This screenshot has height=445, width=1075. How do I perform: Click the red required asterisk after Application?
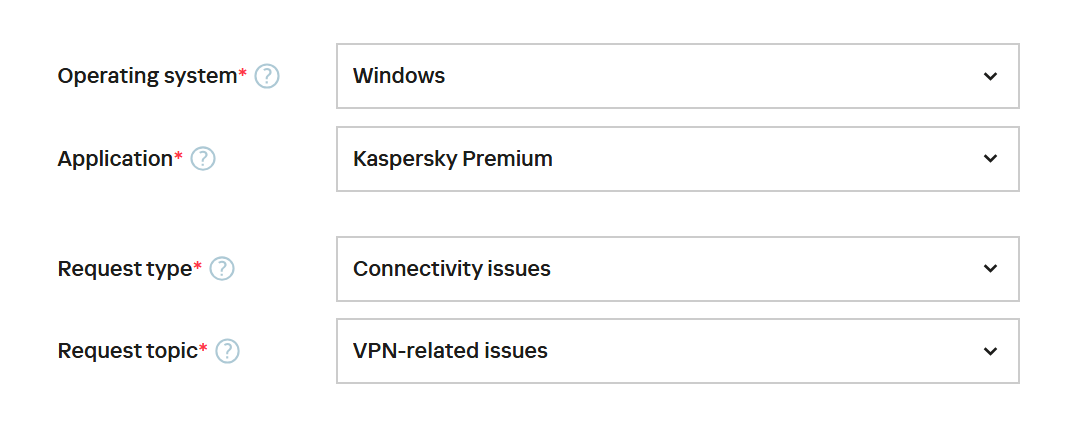pos(179,156)
